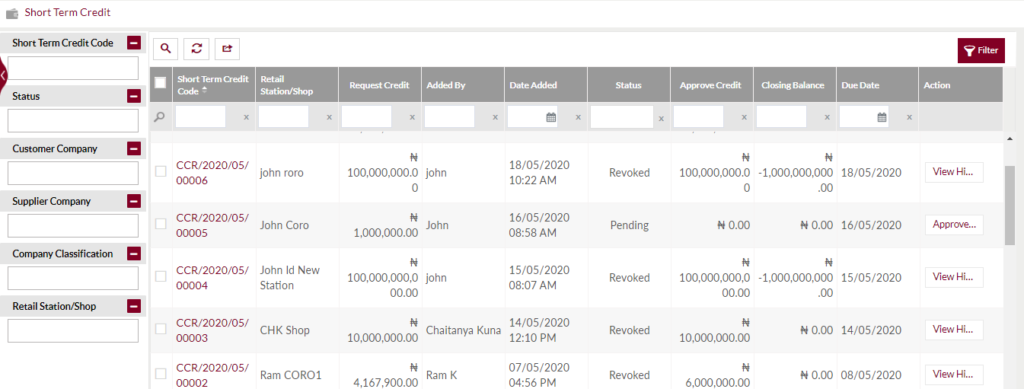Clear the Added By column filter
Viewport: 1024px width, 389px height.
[x=495, y=117]
